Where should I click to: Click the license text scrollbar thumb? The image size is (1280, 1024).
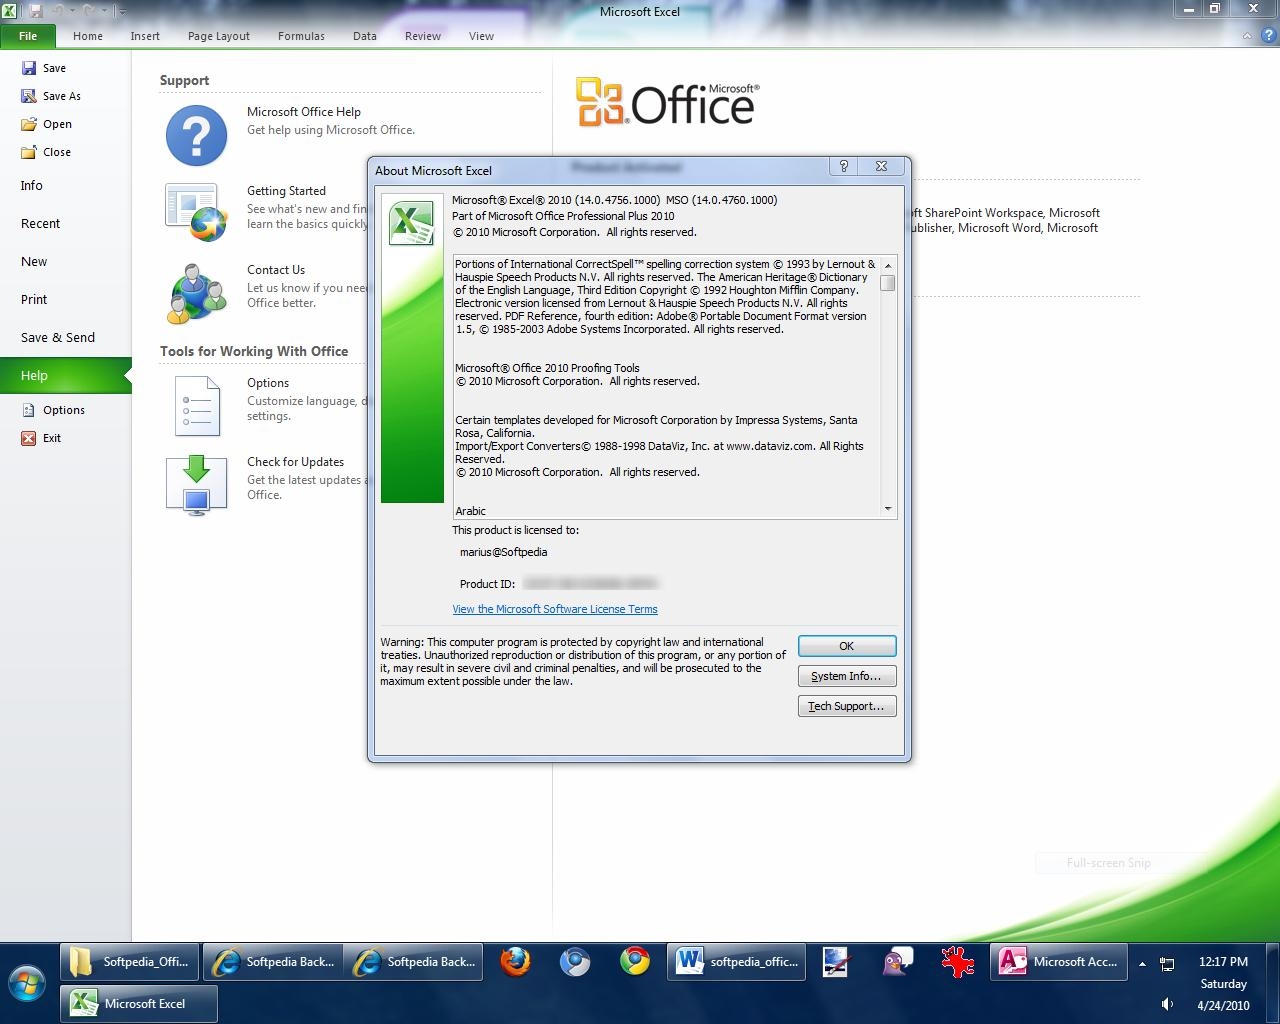click(x=887, y=283)
